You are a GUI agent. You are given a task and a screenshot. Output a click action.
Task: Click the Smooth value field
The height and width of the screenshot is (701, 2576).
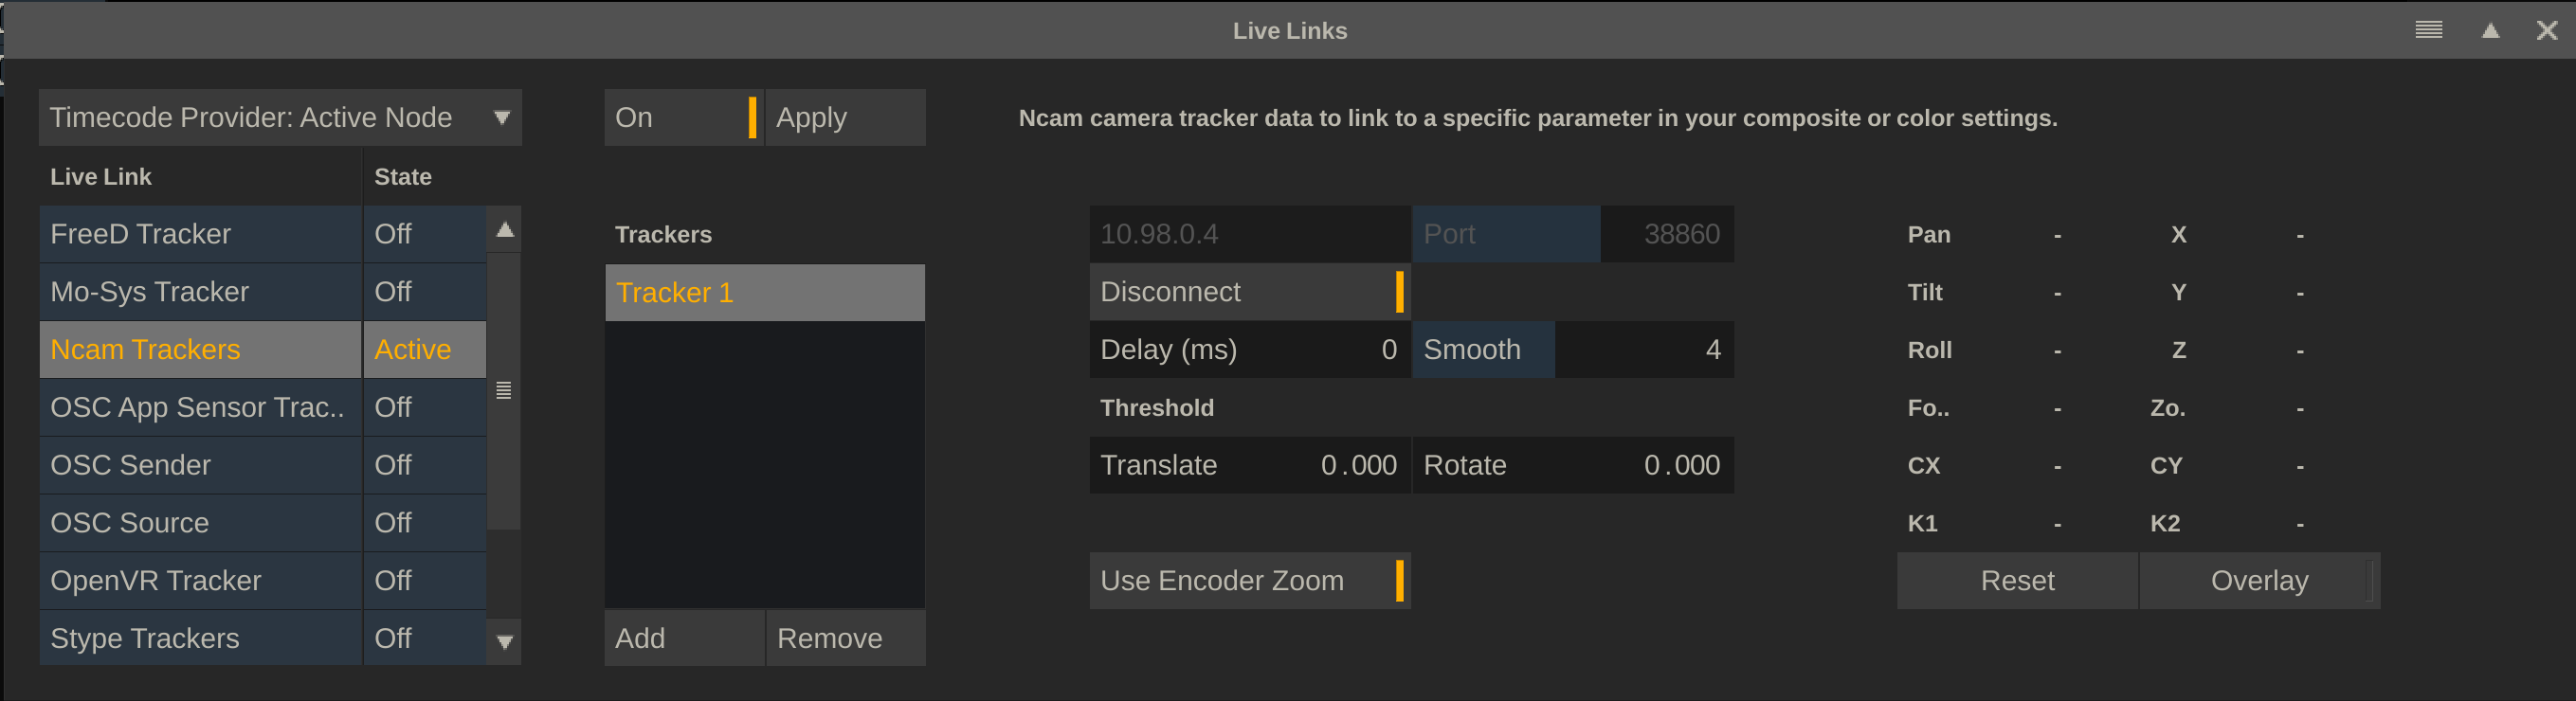tap(1643, 350)
